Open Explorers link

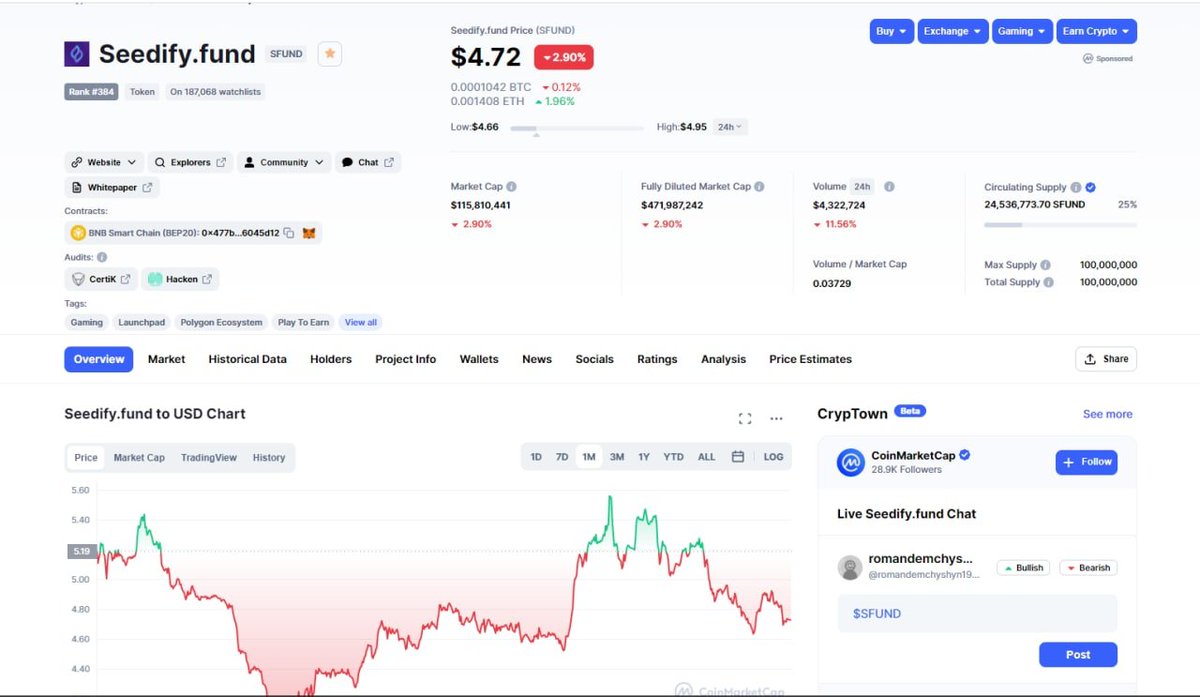click(x=190, y=162)
